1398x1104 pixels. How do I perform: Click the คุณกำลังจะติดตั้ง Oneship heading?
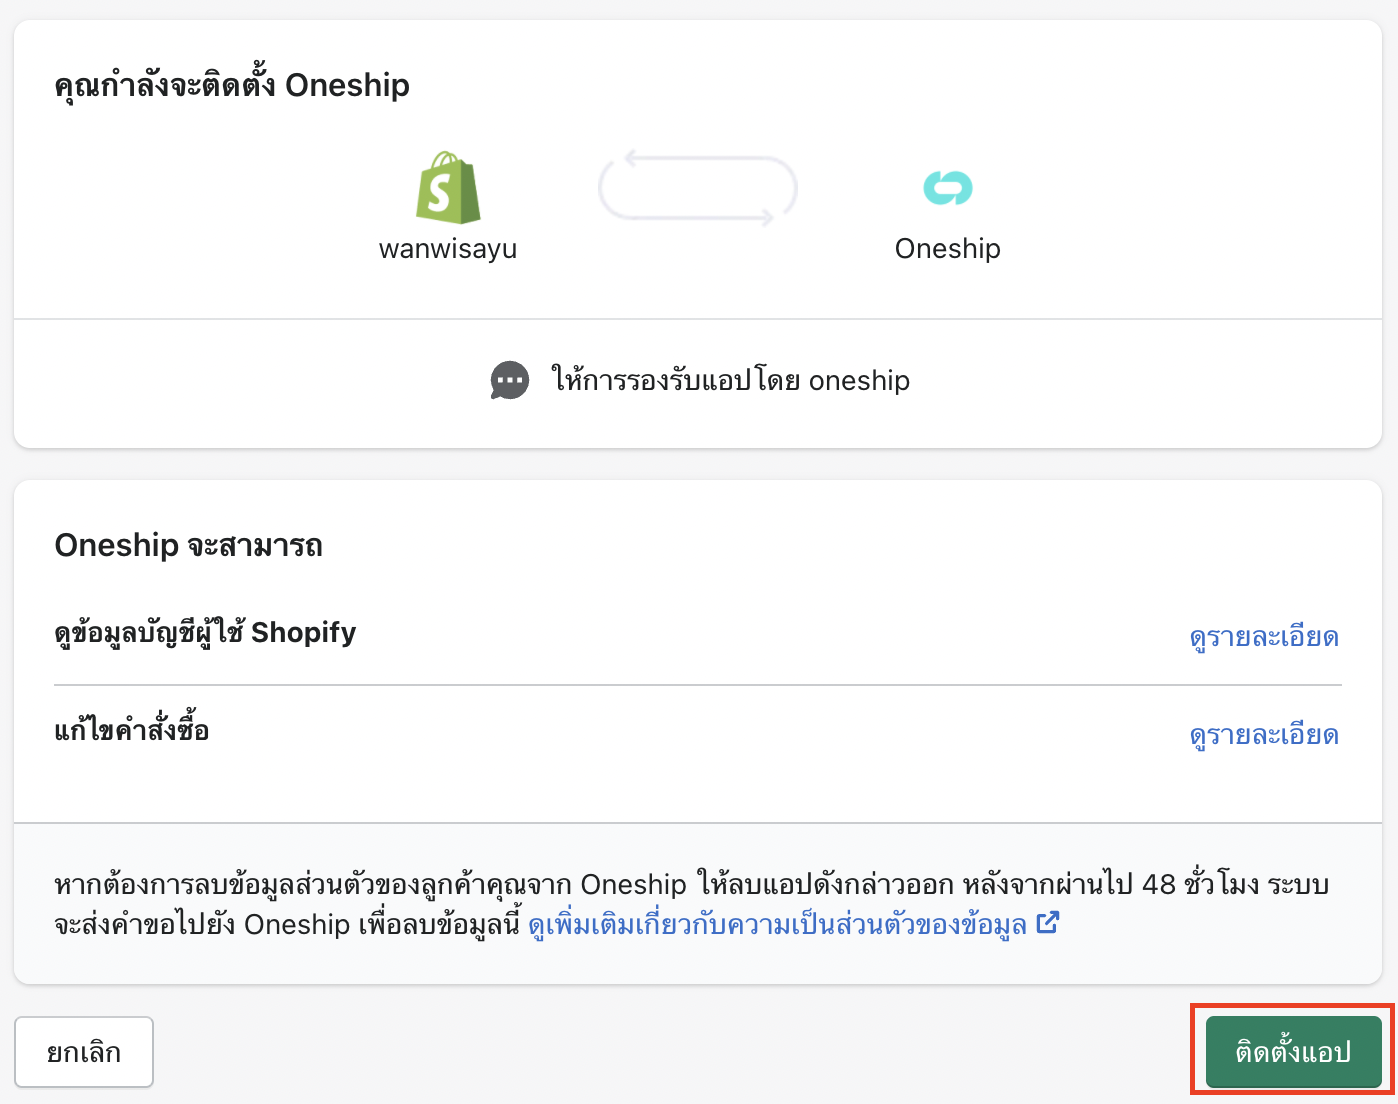pos(232,85)
